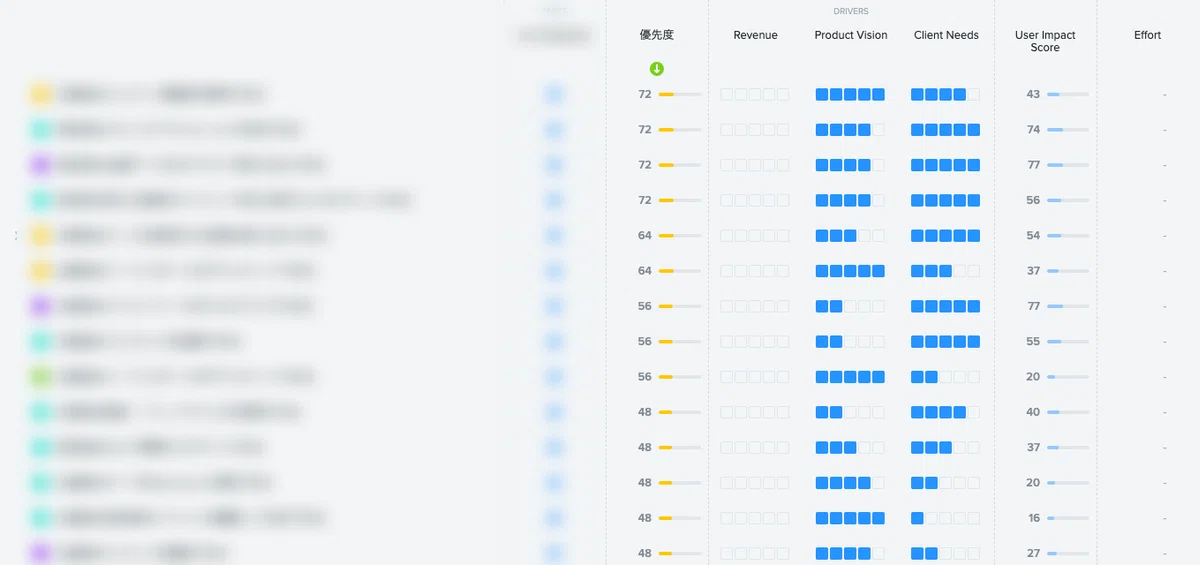This screenshot has height=565, width=1200.
Task: Click the priority value 72 in the row scoring 43
Action: tap(645, 95)
